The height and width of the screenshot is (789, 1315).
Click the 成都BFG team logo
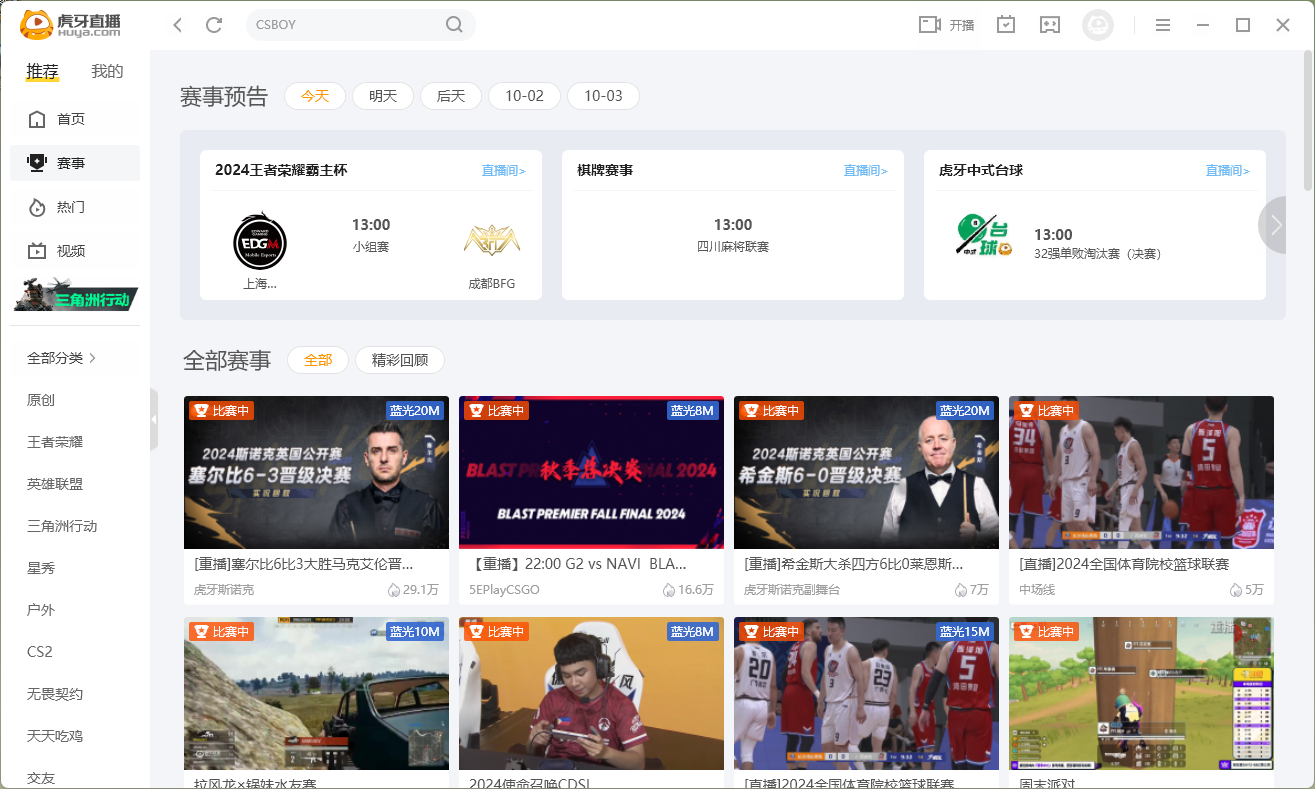coord(492,240)
